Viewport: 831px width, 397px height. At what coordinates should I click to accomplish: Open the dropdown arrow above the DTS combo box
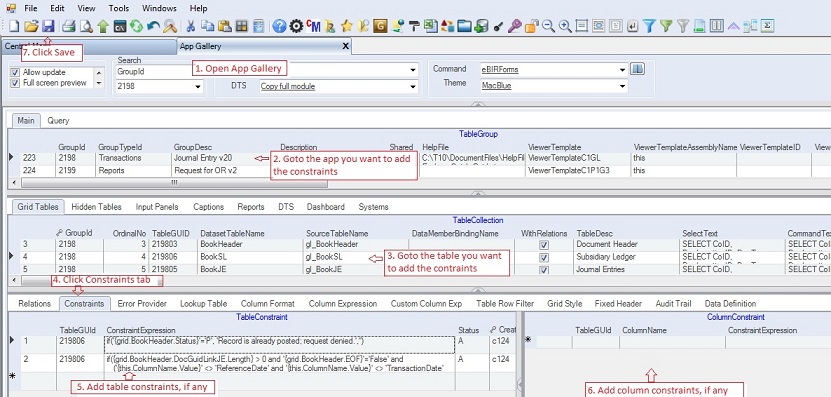(413, 70)
